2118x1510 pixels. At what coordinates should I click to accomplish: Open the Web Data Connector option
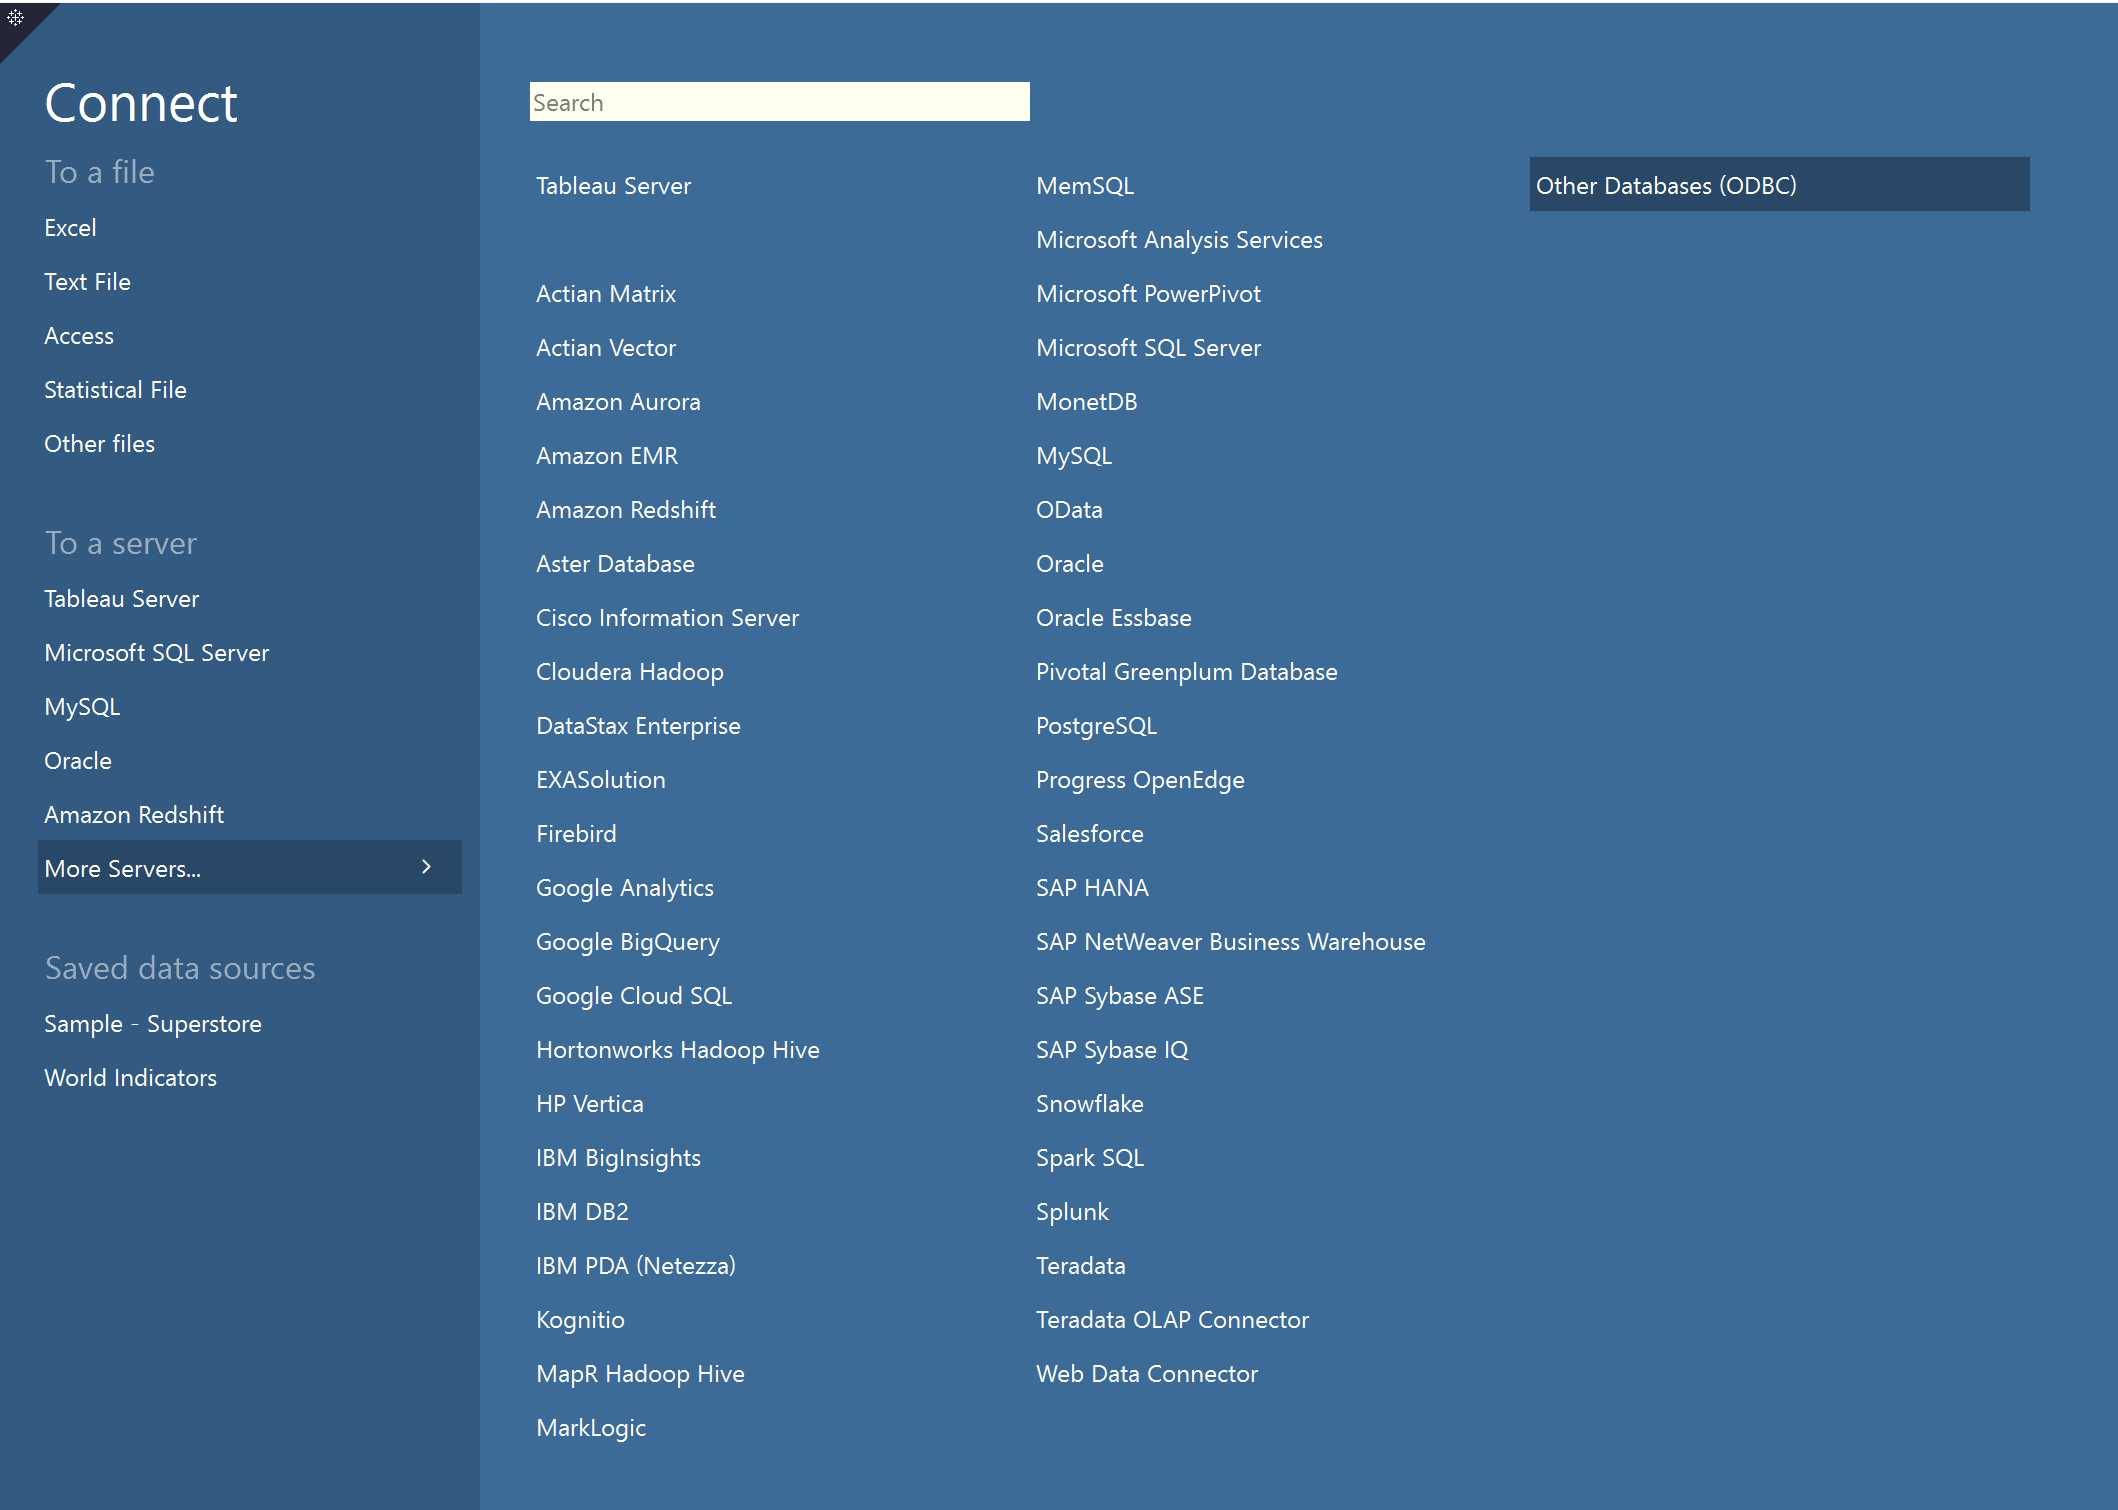[1147, 1373]
